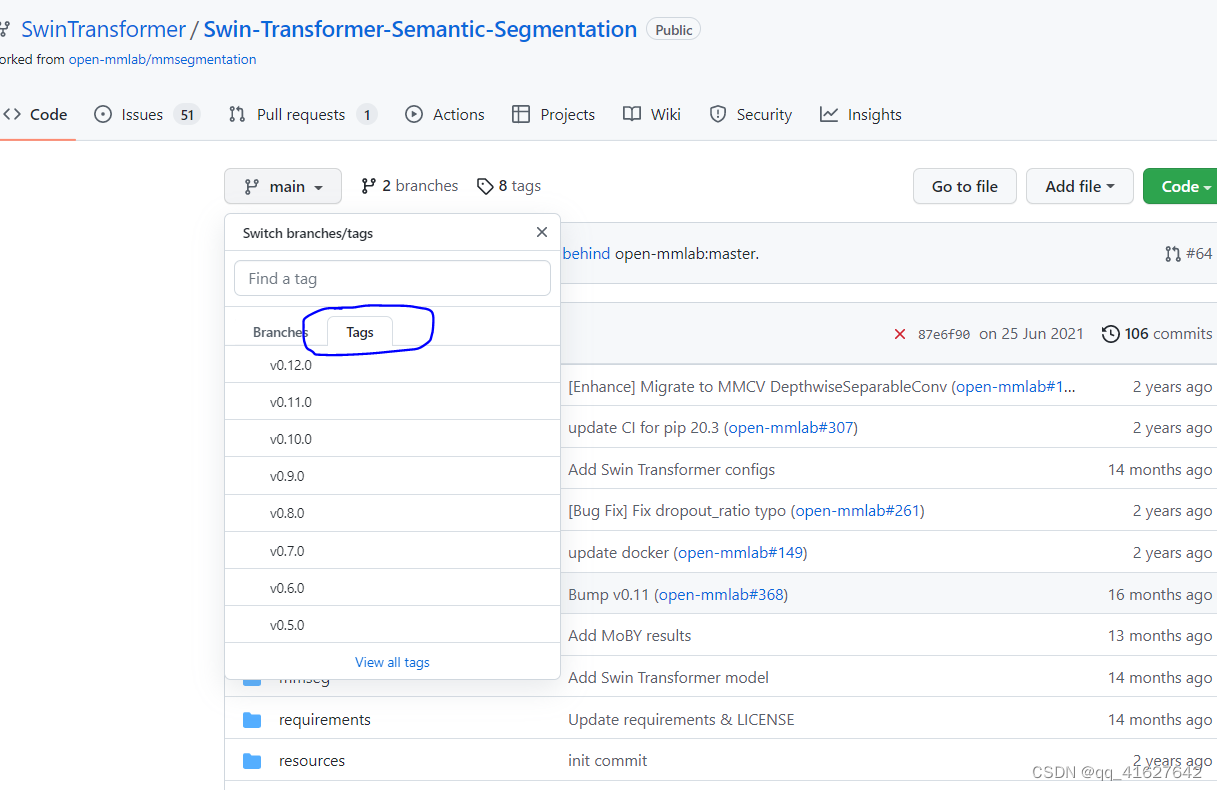Image resolution: width=1217 pixels, height=790 pixels.
Task: Click the Security shield icon
Action: [x=718, y=114]
